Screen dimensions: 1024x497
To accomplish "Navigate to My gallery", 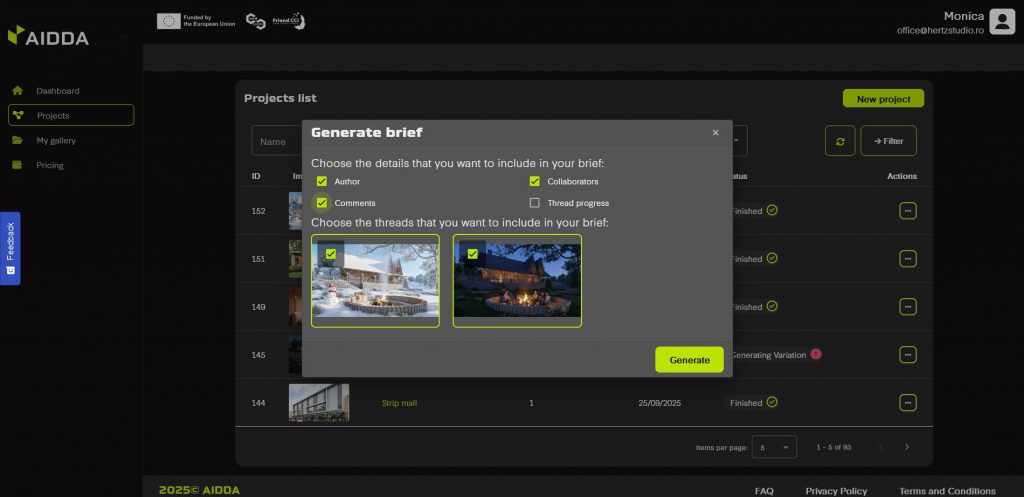I will click(x=56, y=141).
